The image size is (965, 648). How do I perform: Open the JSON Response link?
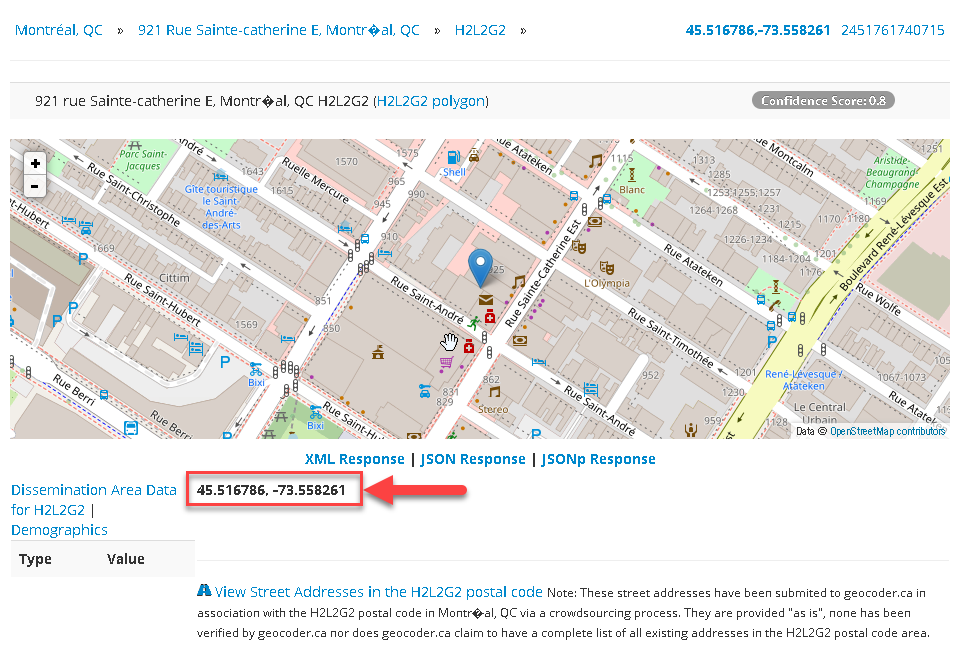(x=473, y=459)
